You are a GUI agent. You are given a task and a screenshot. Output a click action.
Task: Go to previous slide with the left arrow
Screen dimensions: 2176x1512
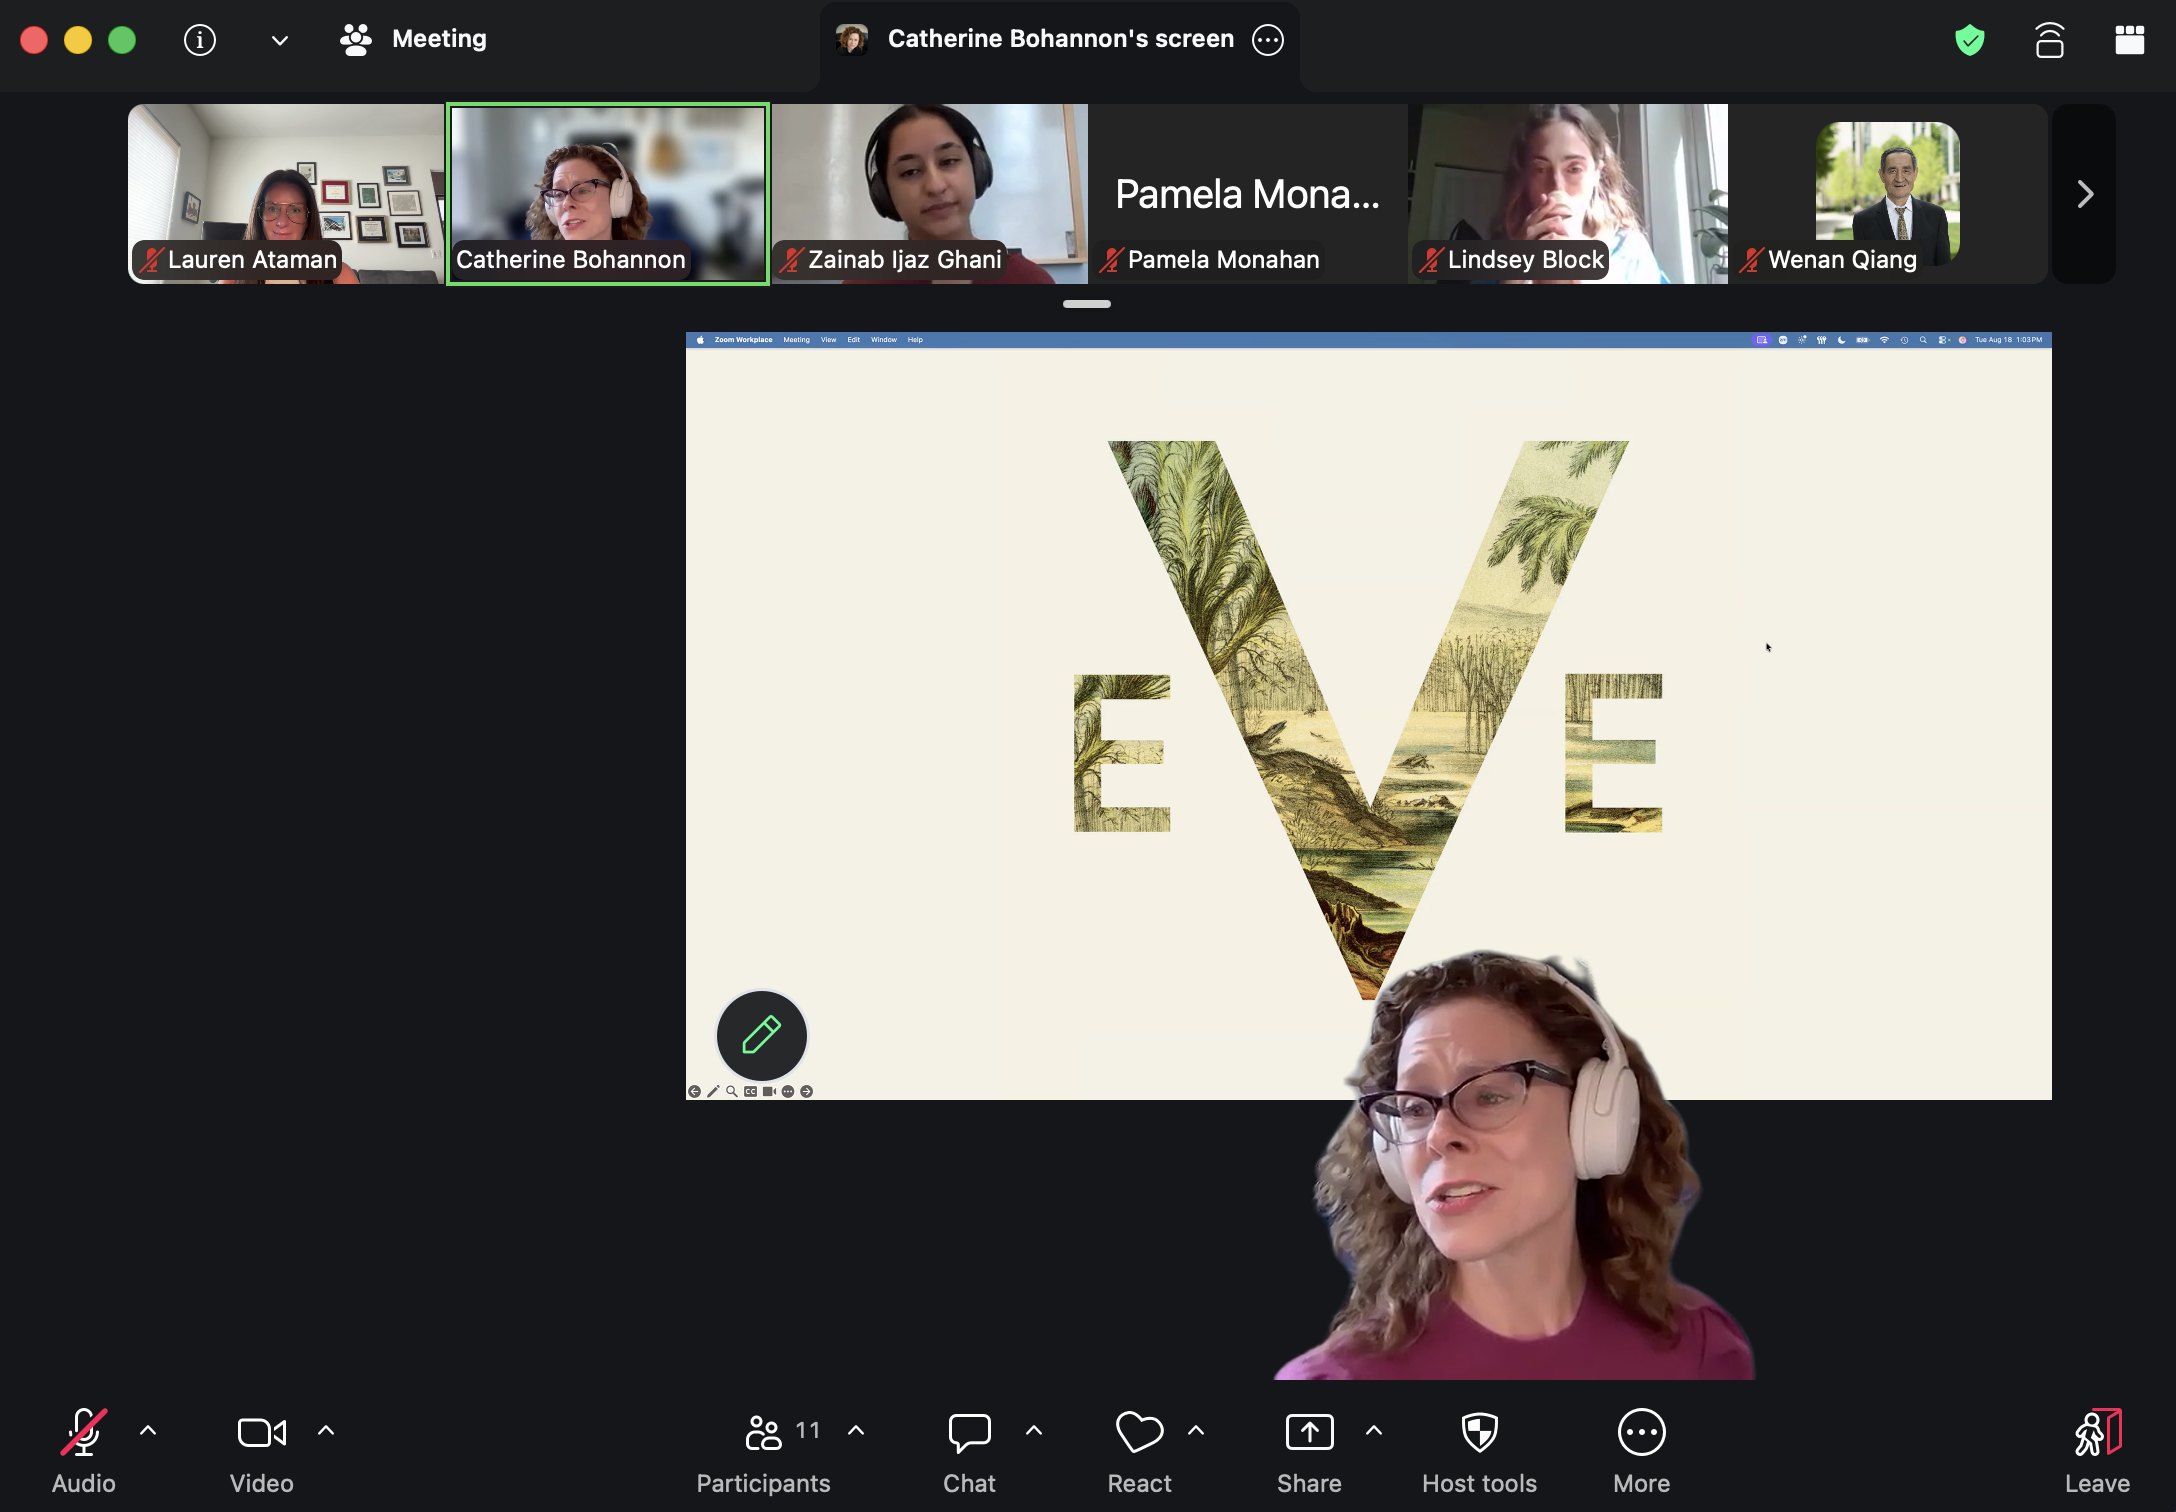[694, 1092]
